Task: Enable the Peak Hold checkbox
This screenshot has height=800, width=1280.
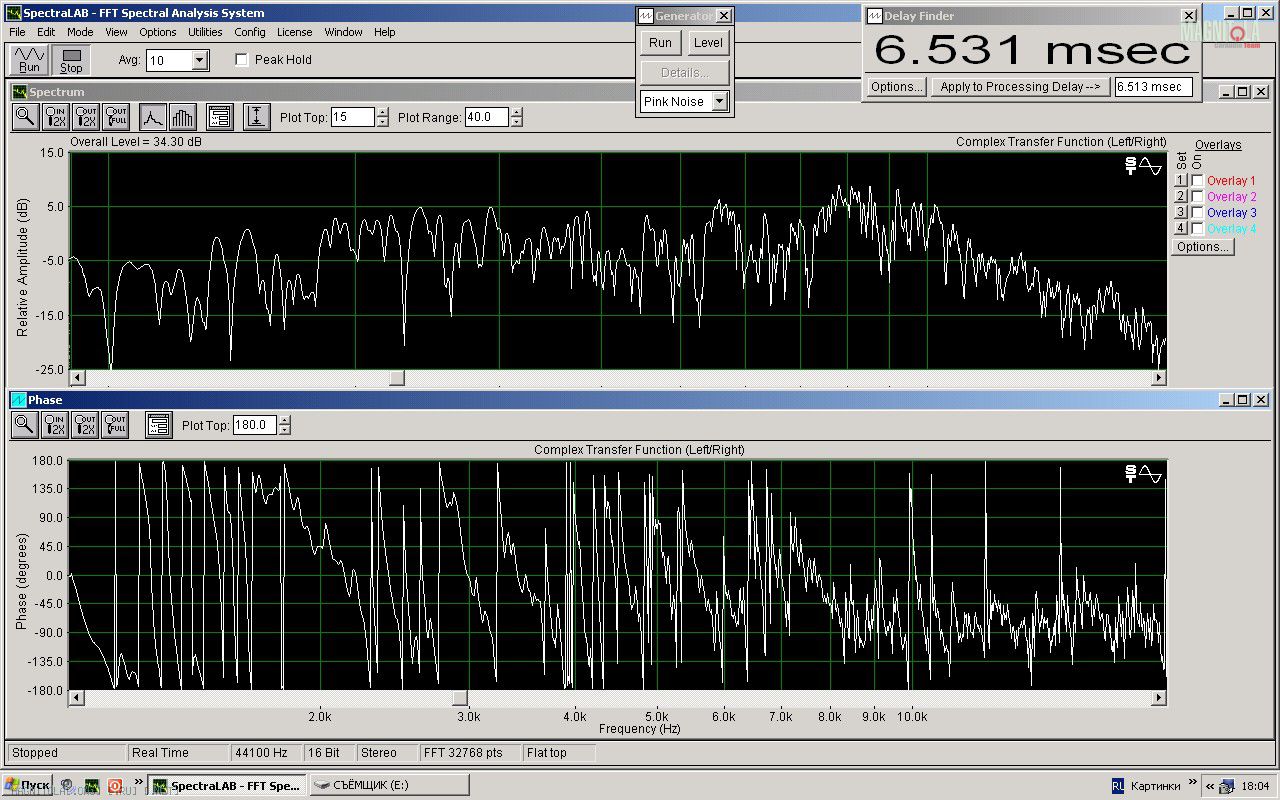Action: 241,60
